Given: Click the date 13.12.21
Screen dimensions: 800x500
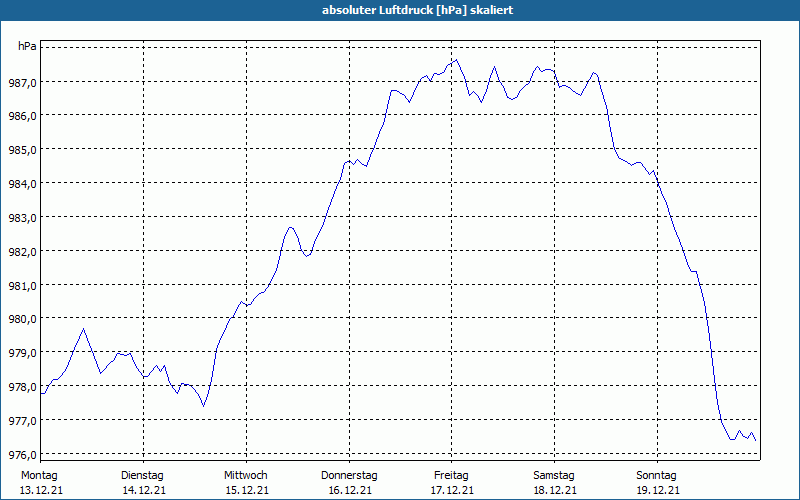Looking at the screenshot, I should pyautogui.click(x=41, y=490).
